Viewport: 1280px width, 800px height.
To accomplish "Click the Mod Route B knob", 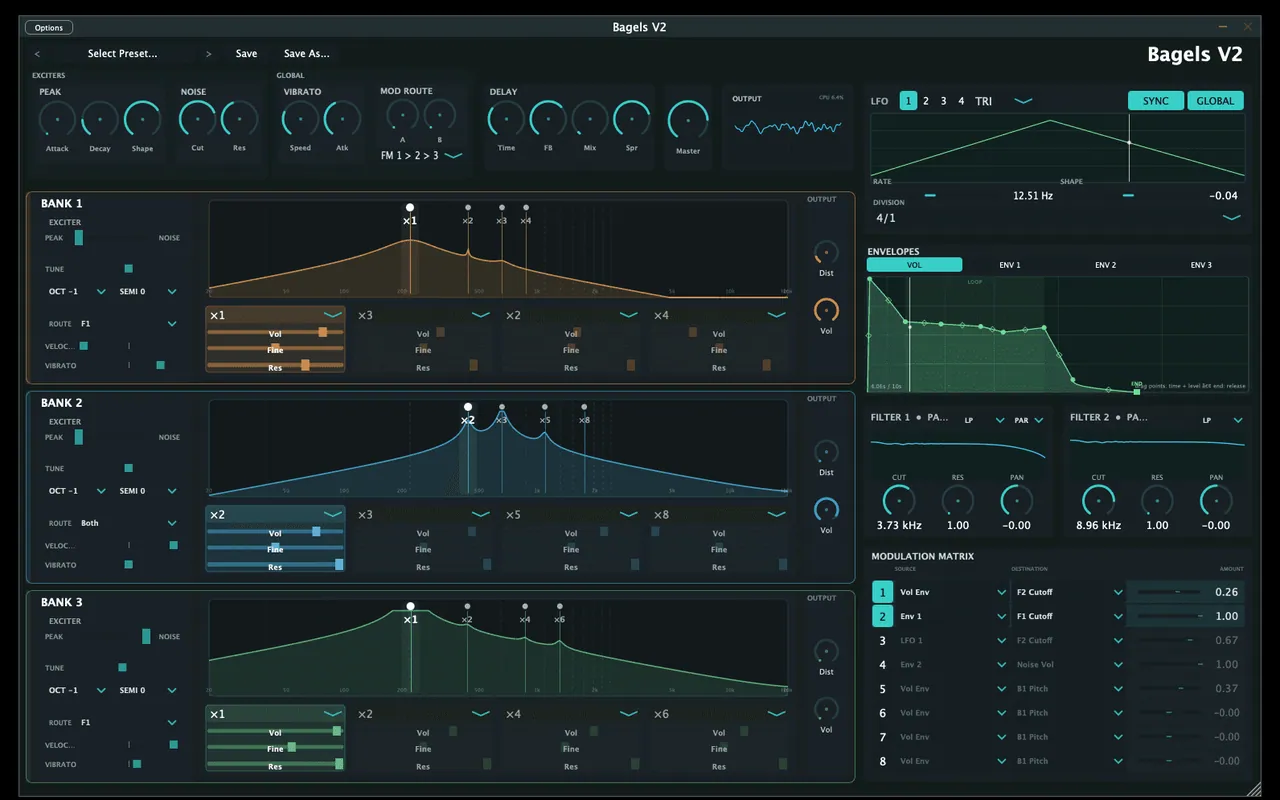I will point(439,116).
